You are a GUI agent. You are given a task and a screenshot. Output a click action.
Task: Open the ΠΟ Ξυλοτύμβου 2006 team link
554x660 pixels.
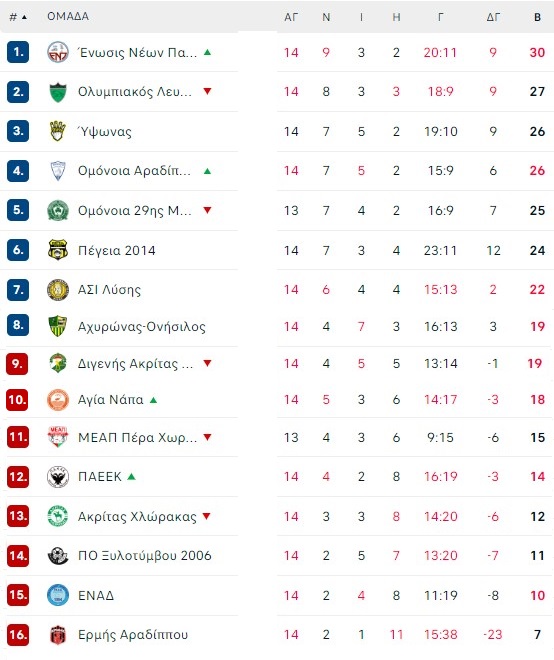(144, 556)
